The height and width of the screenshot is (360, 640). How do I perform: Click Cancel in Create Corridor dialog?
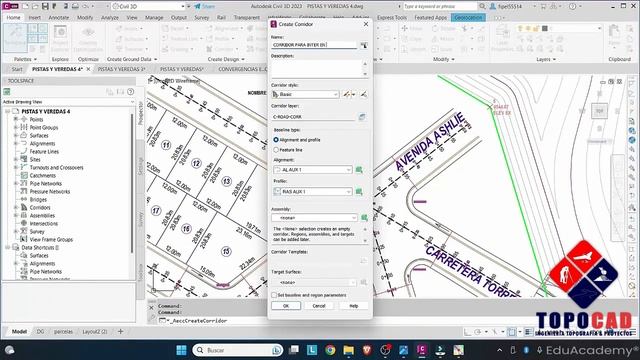tap(319, 306)
